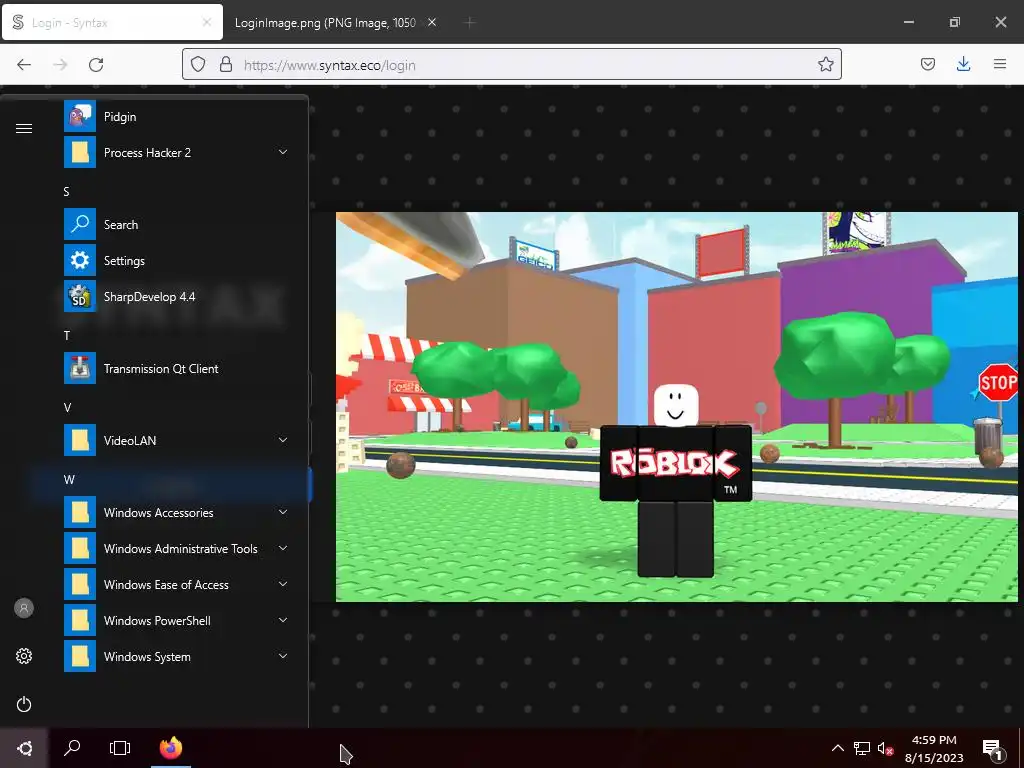The image size is (1024, 768).
Task: Reload the current page
Action: (96, 64)
